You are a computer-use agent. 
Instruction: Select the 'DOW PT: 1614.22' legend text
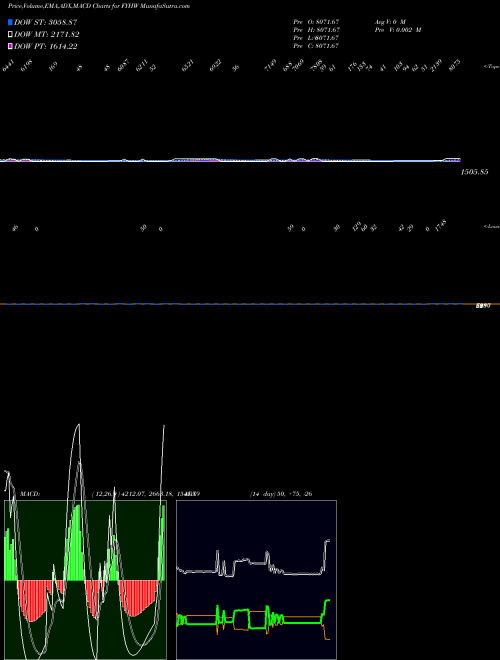(46, 47)
